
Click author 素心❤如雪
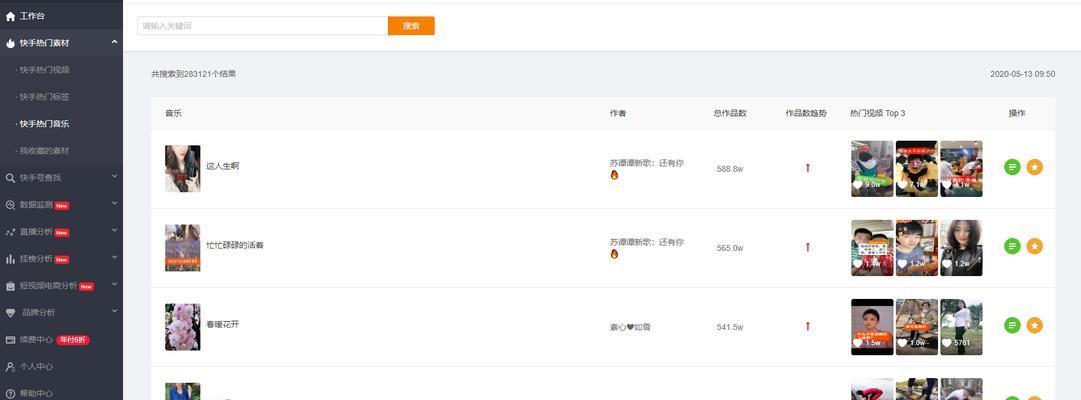630,327
